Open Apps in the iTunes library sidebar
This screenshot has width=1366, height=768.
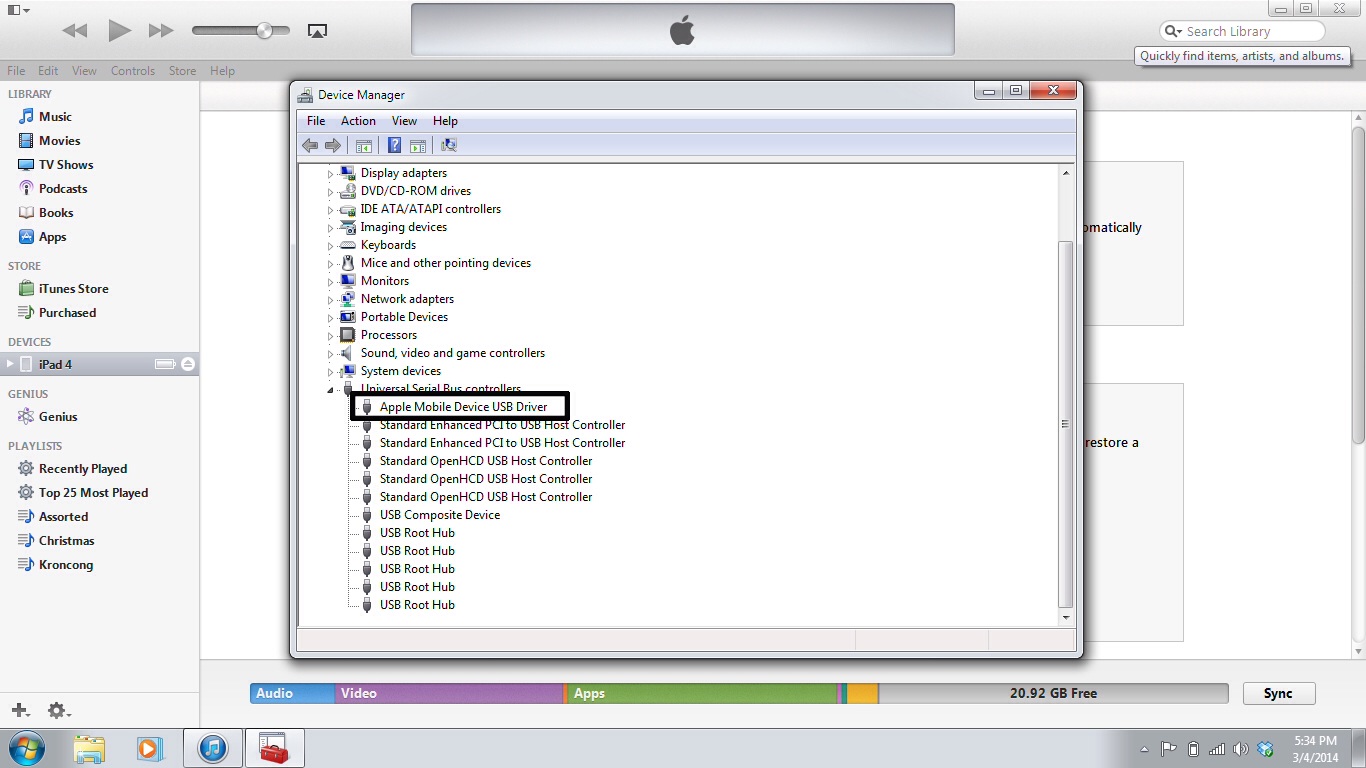pos(52,237)
